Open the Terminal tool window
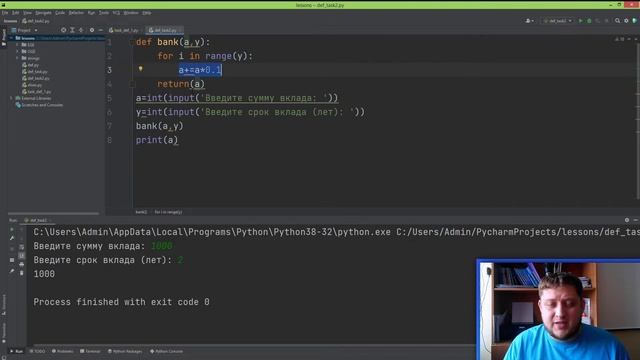Screen dimensions: 640x360 pos(90,351)
